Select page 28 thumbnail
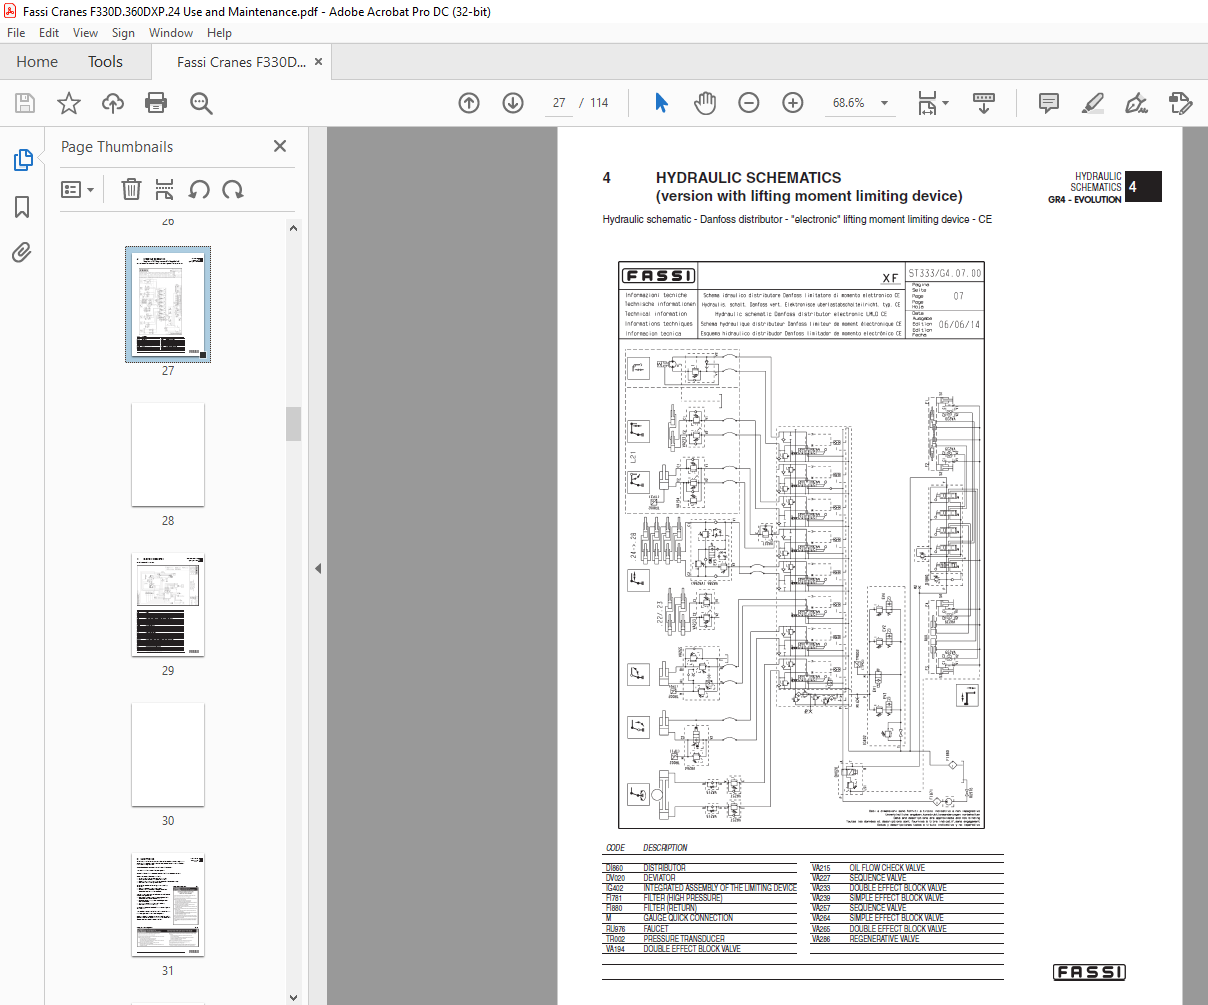The height and width of the screenshot is (1005, 1208). 168,454
